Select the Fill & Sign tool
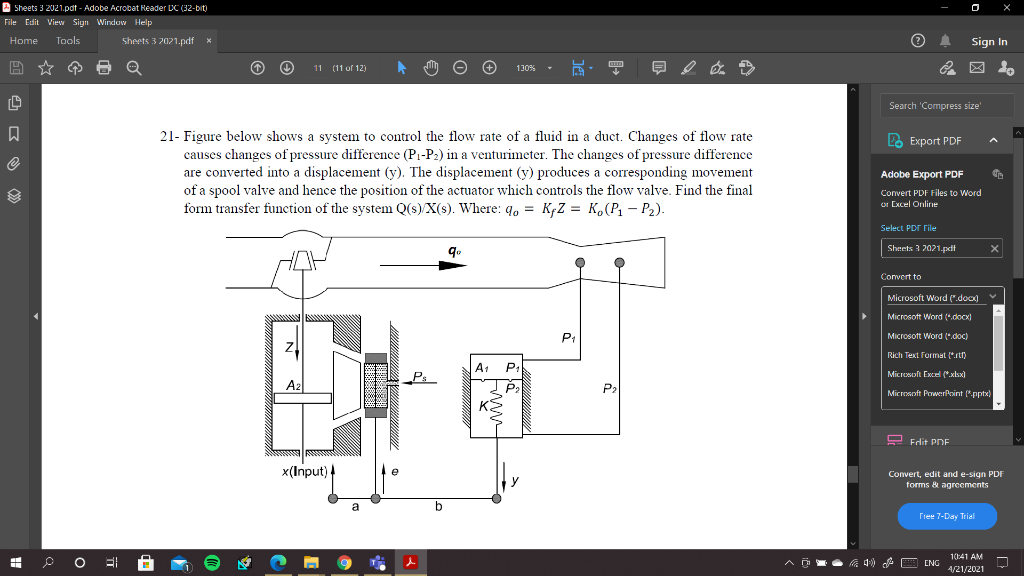This screenshot has height=576, width=1024. pyautogui.click(x=717, y=68)
